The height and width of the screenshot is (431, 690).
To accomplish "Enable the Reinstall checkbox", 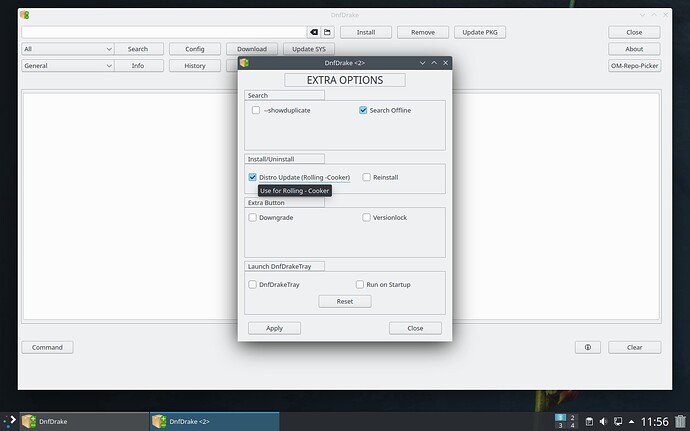I will coord(366,177).
